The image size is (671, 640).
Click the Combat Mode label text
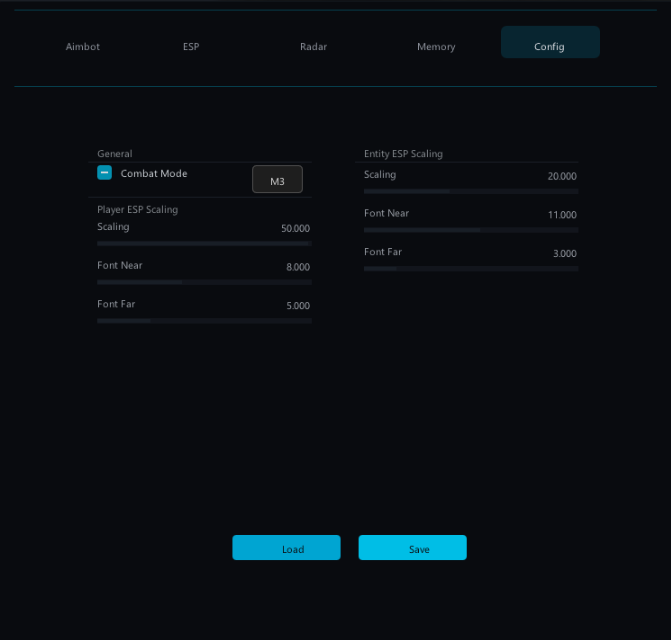click(154, 173)
